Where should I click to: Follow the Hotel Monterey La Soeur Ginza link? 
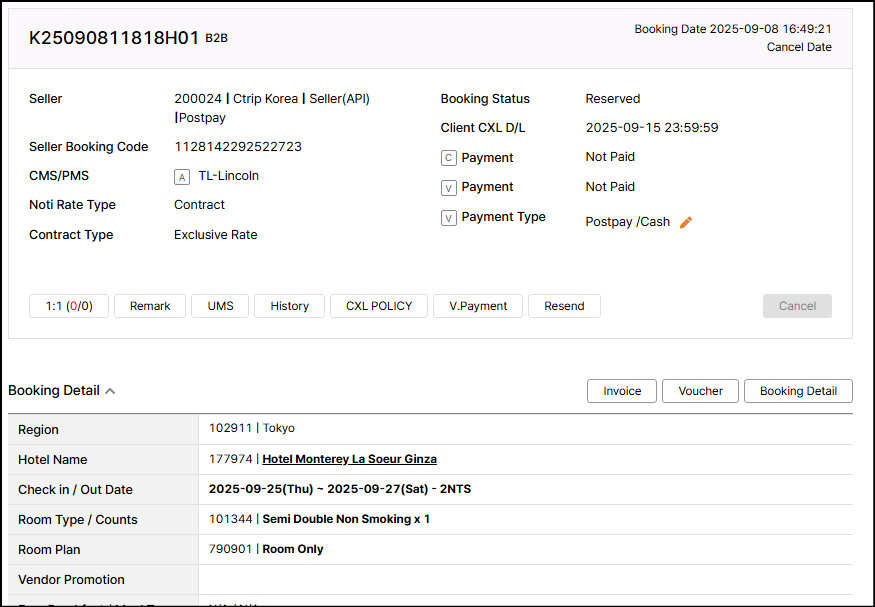coord(349,460)
